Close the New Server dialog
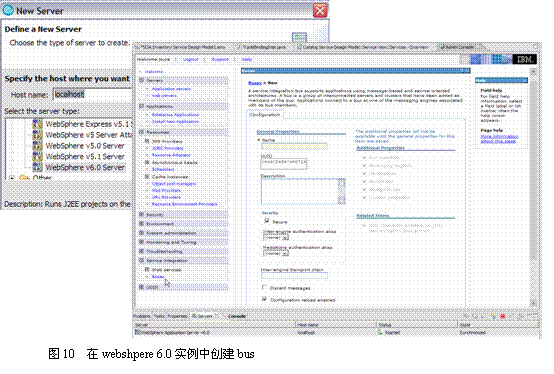 (x=320, y=10)
